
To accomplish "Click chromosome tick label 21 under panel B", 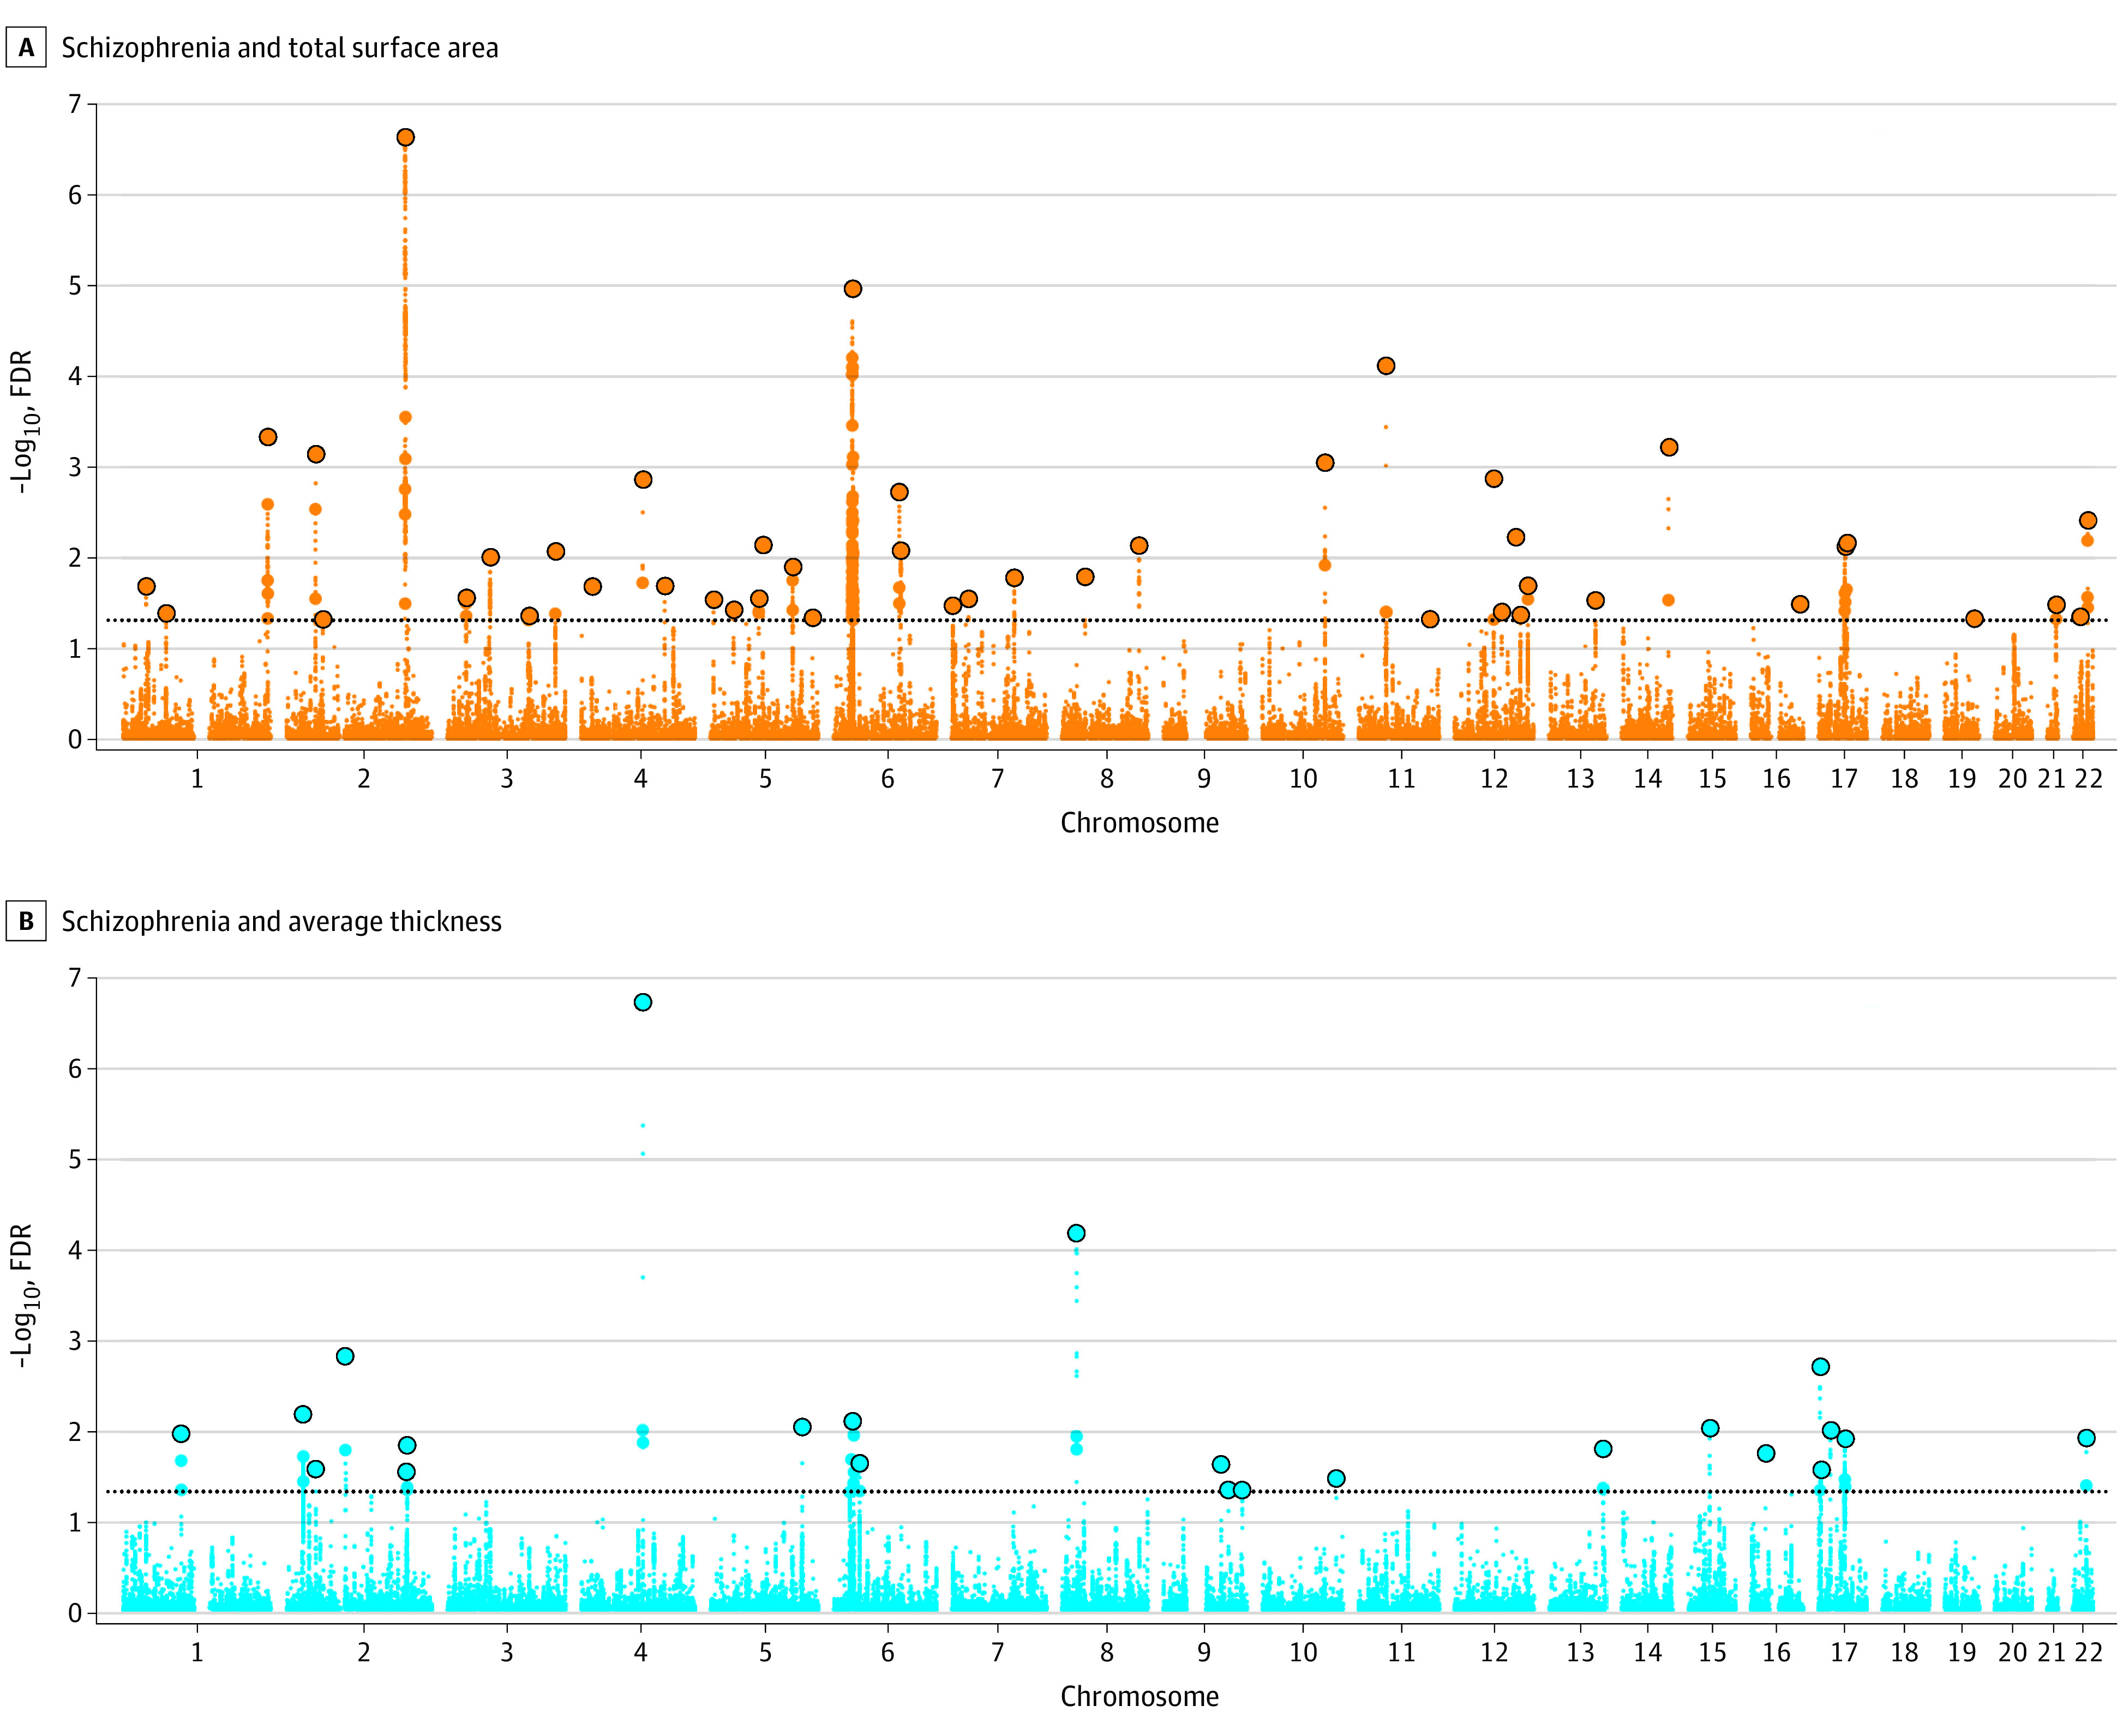I will click(2051, 1652).
